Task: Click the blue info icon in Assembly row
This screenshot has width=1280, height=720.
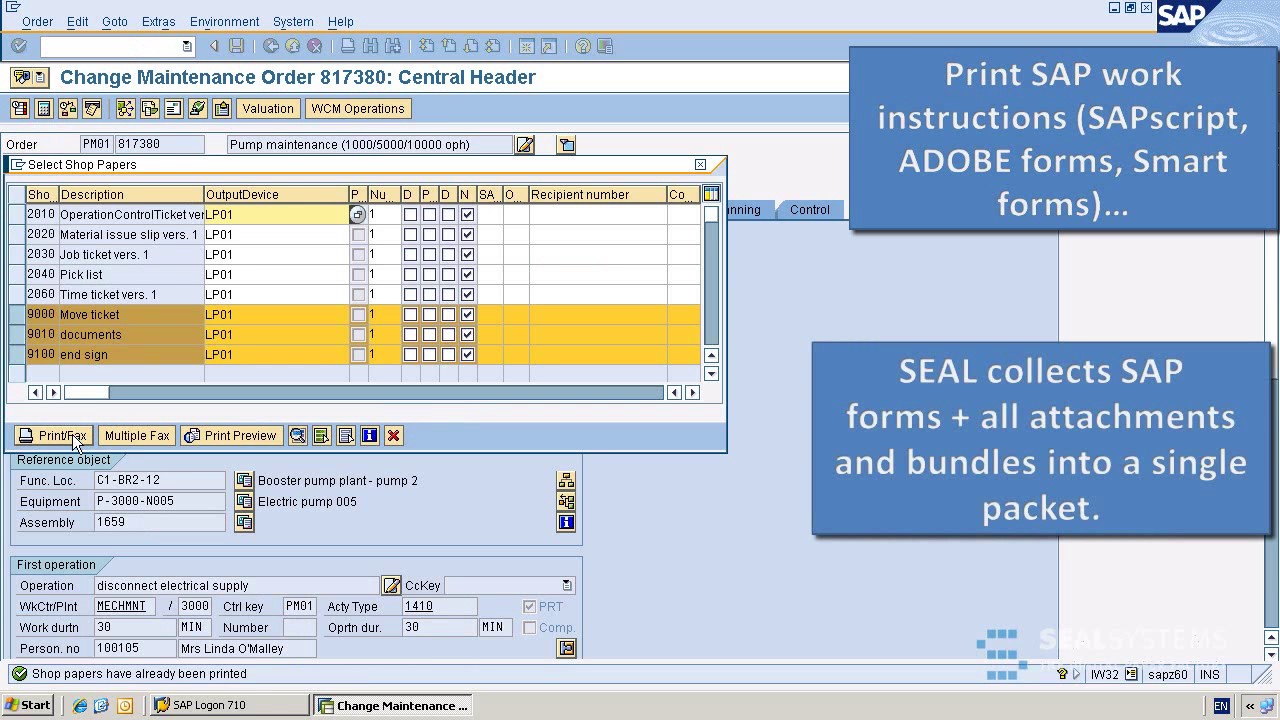Action: [x=566, y=522]
